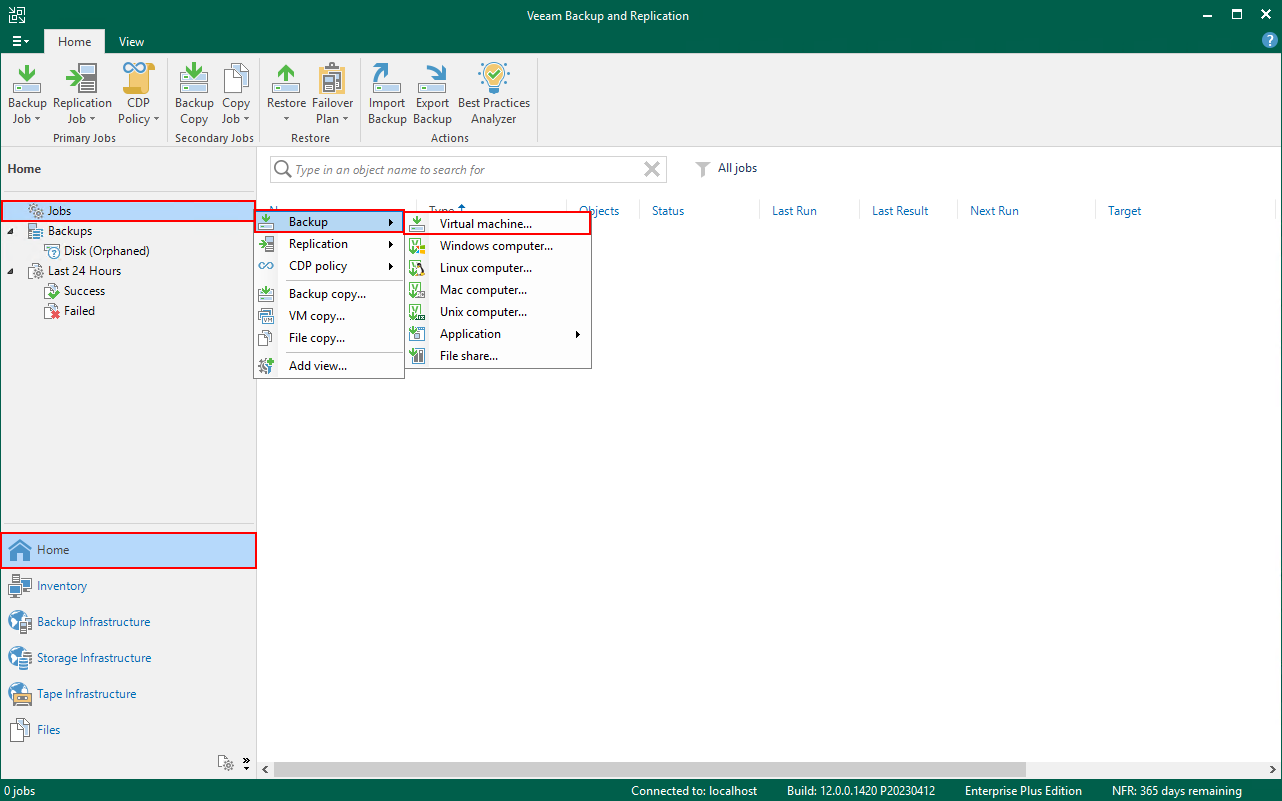Open the help question mark icon
The height and width of the screenshot is (801, 1282).
tap(1270, 41)
